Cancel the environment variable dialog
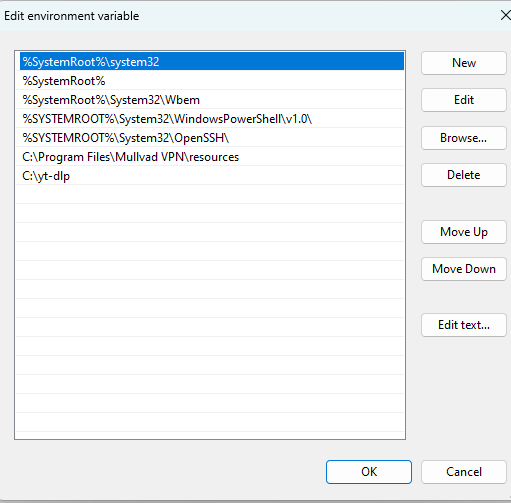This screenshot has width=511, height=503. [x=464, y=472]
